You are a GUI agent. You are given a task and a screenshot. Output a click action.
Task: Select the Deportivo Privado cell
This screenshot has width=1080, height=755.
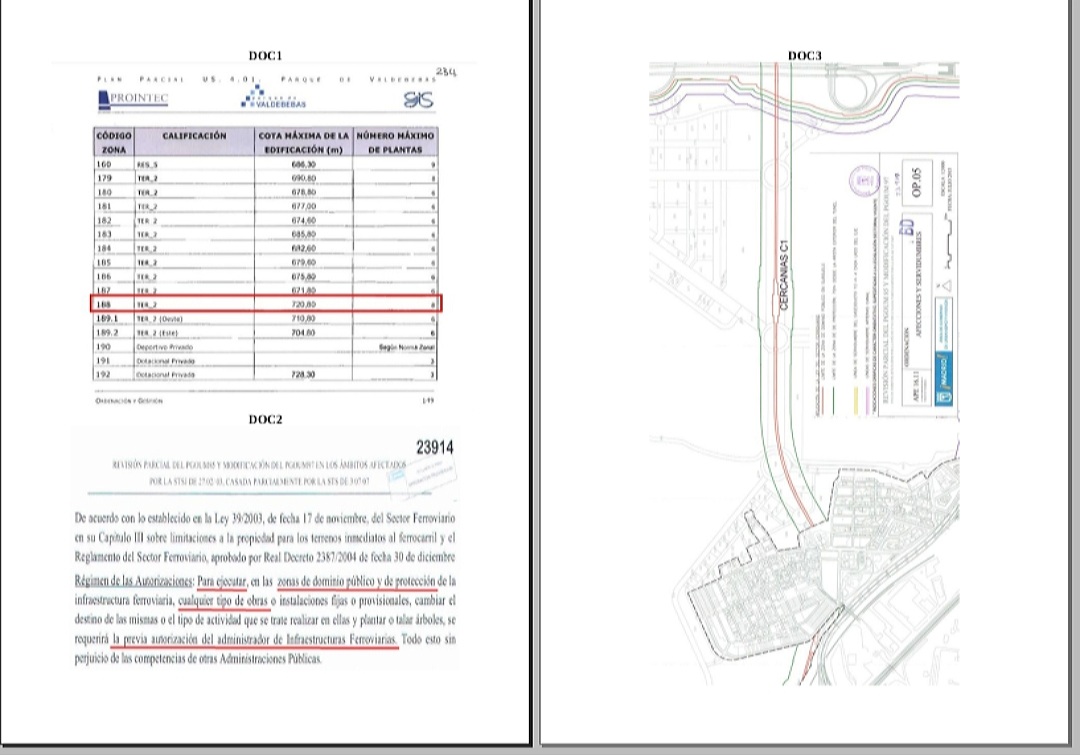[165, 347]
